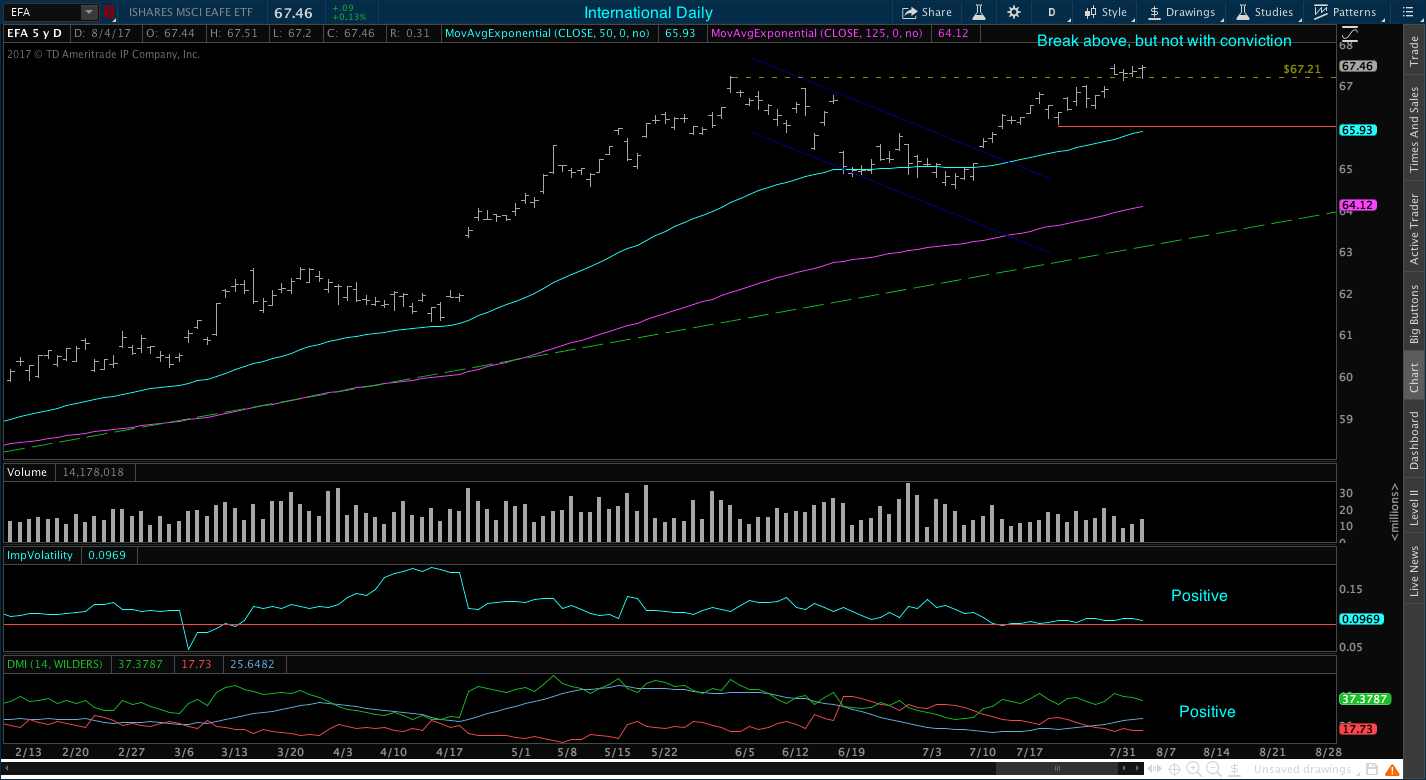Viewport: 1426px width, 780px height.
Task: Click the MovAvgExponential 50 study label
Action: [x=549, y=33]
